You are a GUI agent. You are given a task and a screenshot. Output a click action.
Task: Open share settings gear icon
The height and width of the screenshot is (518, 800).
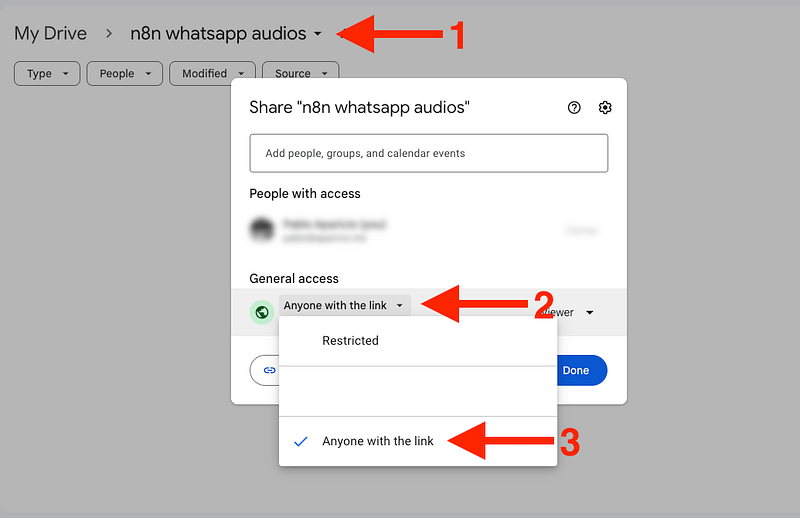(604, 108)
